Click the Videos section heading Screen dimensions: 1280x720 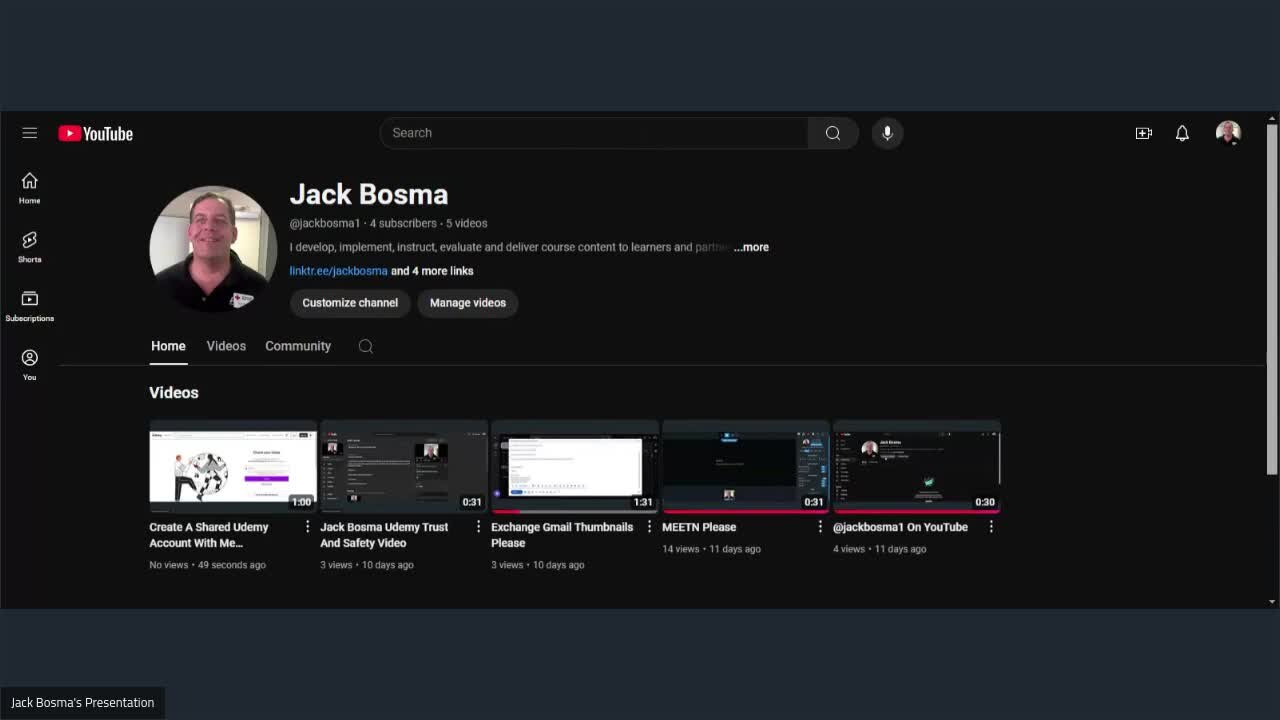[174, 393]
